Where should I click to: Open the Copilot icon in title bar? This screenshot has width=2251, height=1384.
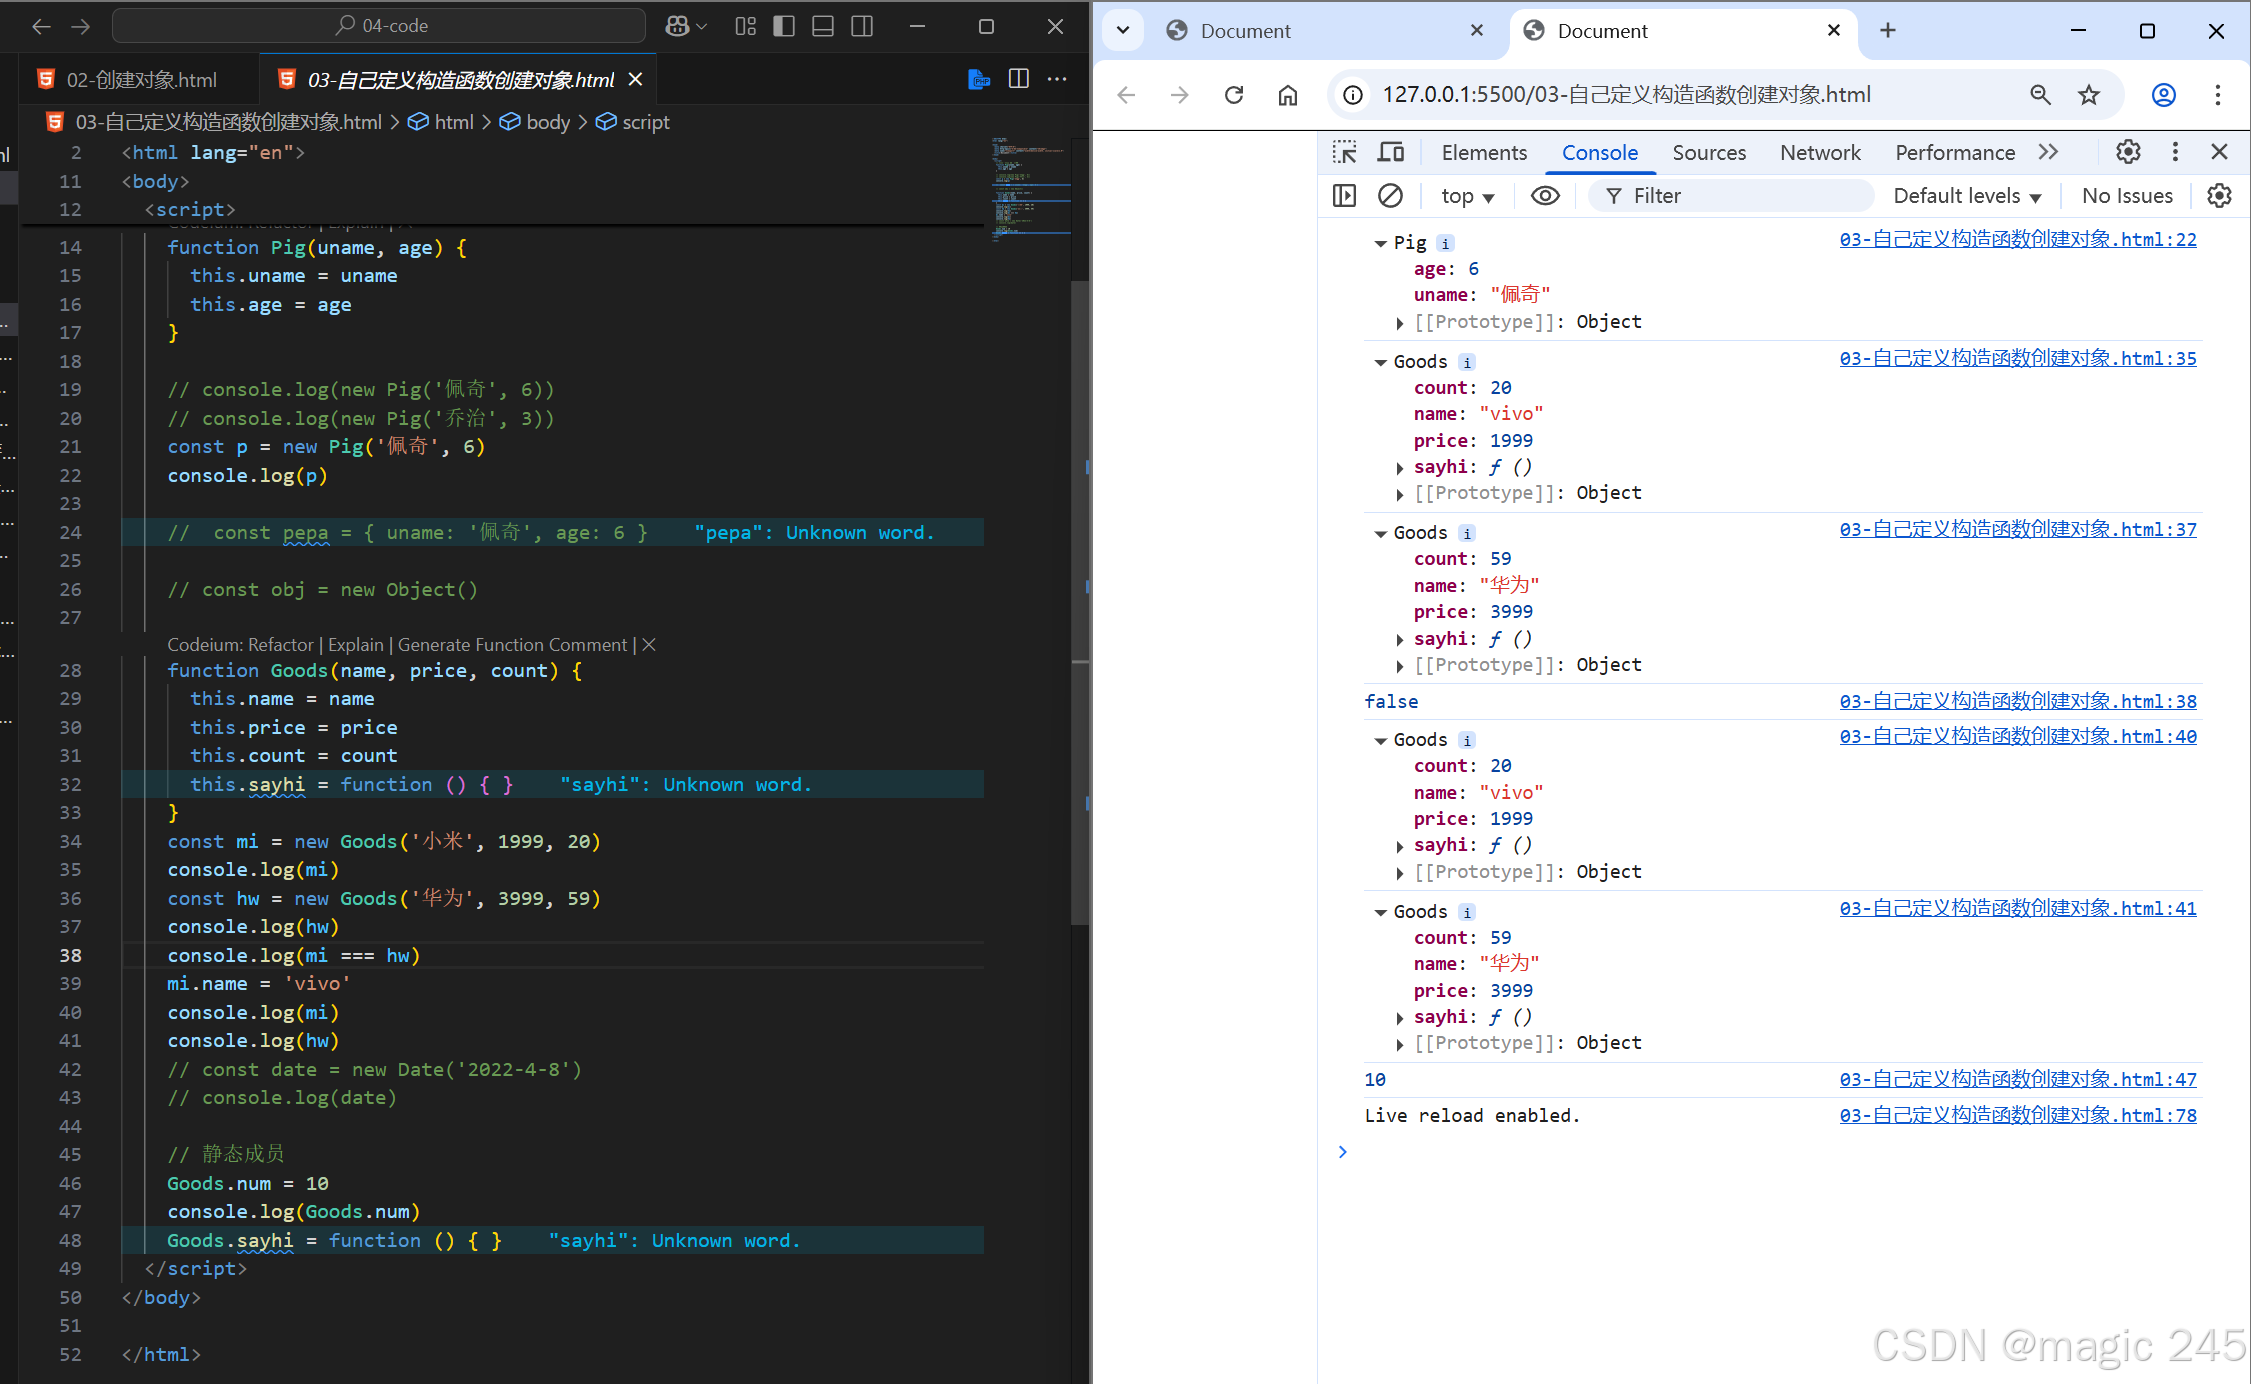(678, 27)
